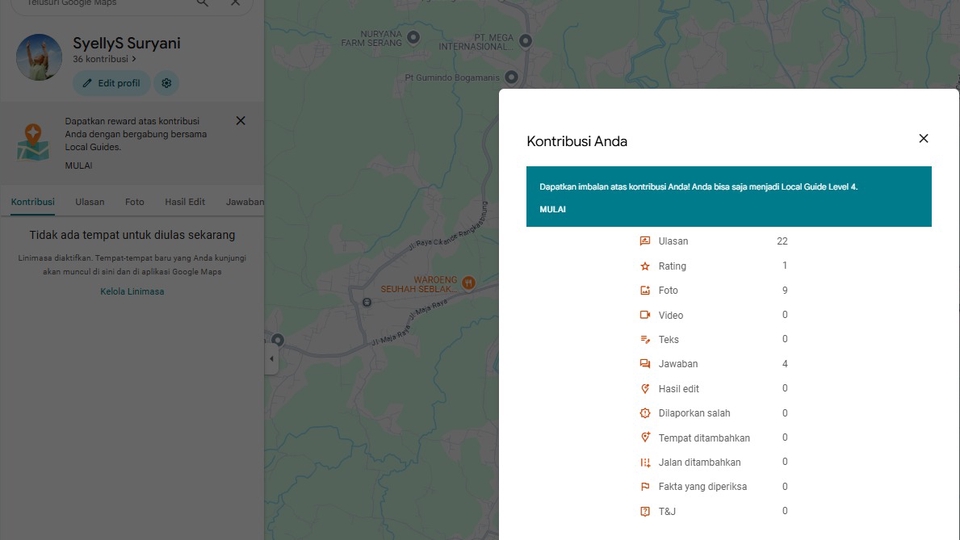Switch to the Kontribusi tab
This screenshot has width=960, height=540.
click(x=33, y=202)
